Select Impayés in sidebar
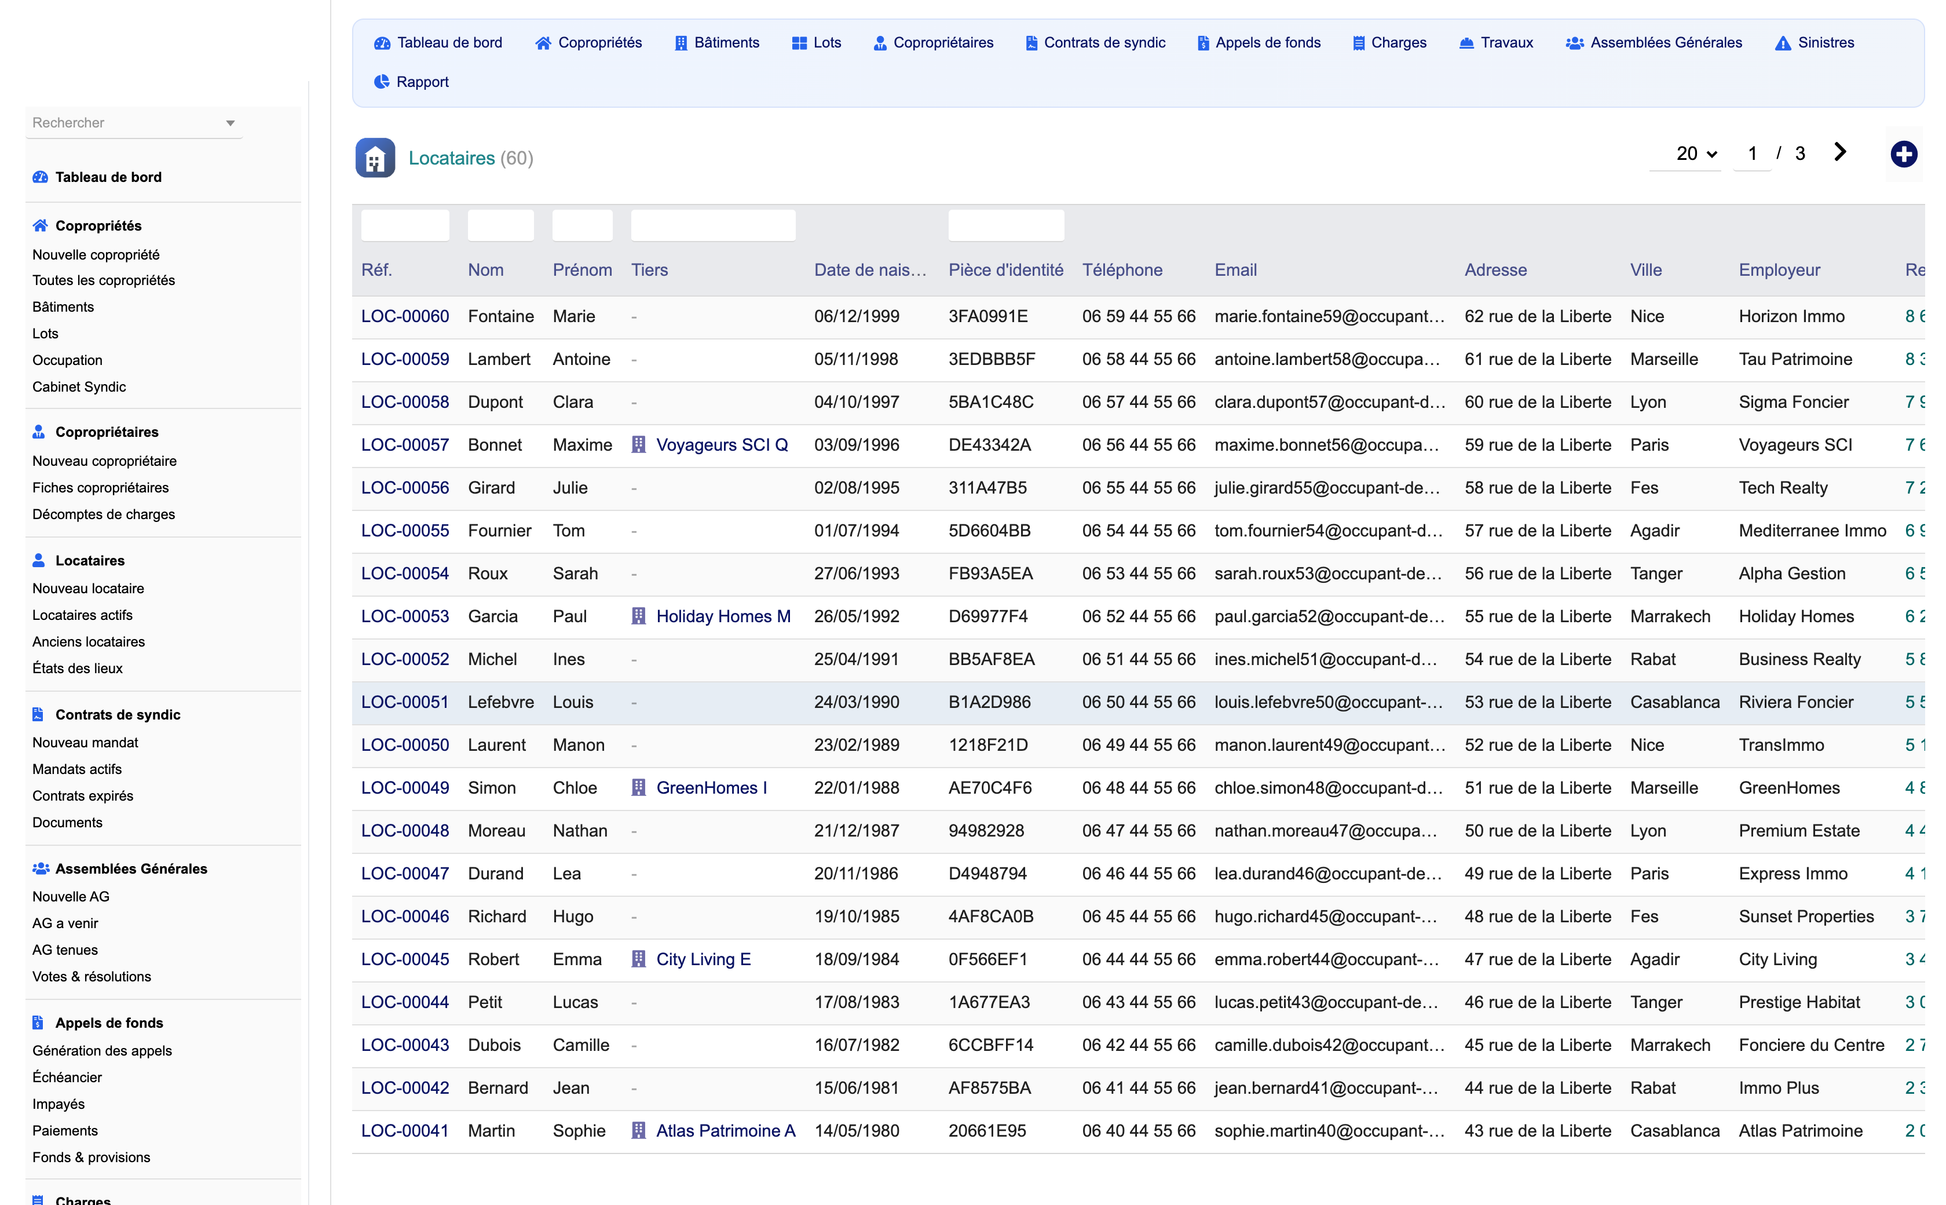The height and width of the screenshot is (1205, 1946). coord(58,1105)
